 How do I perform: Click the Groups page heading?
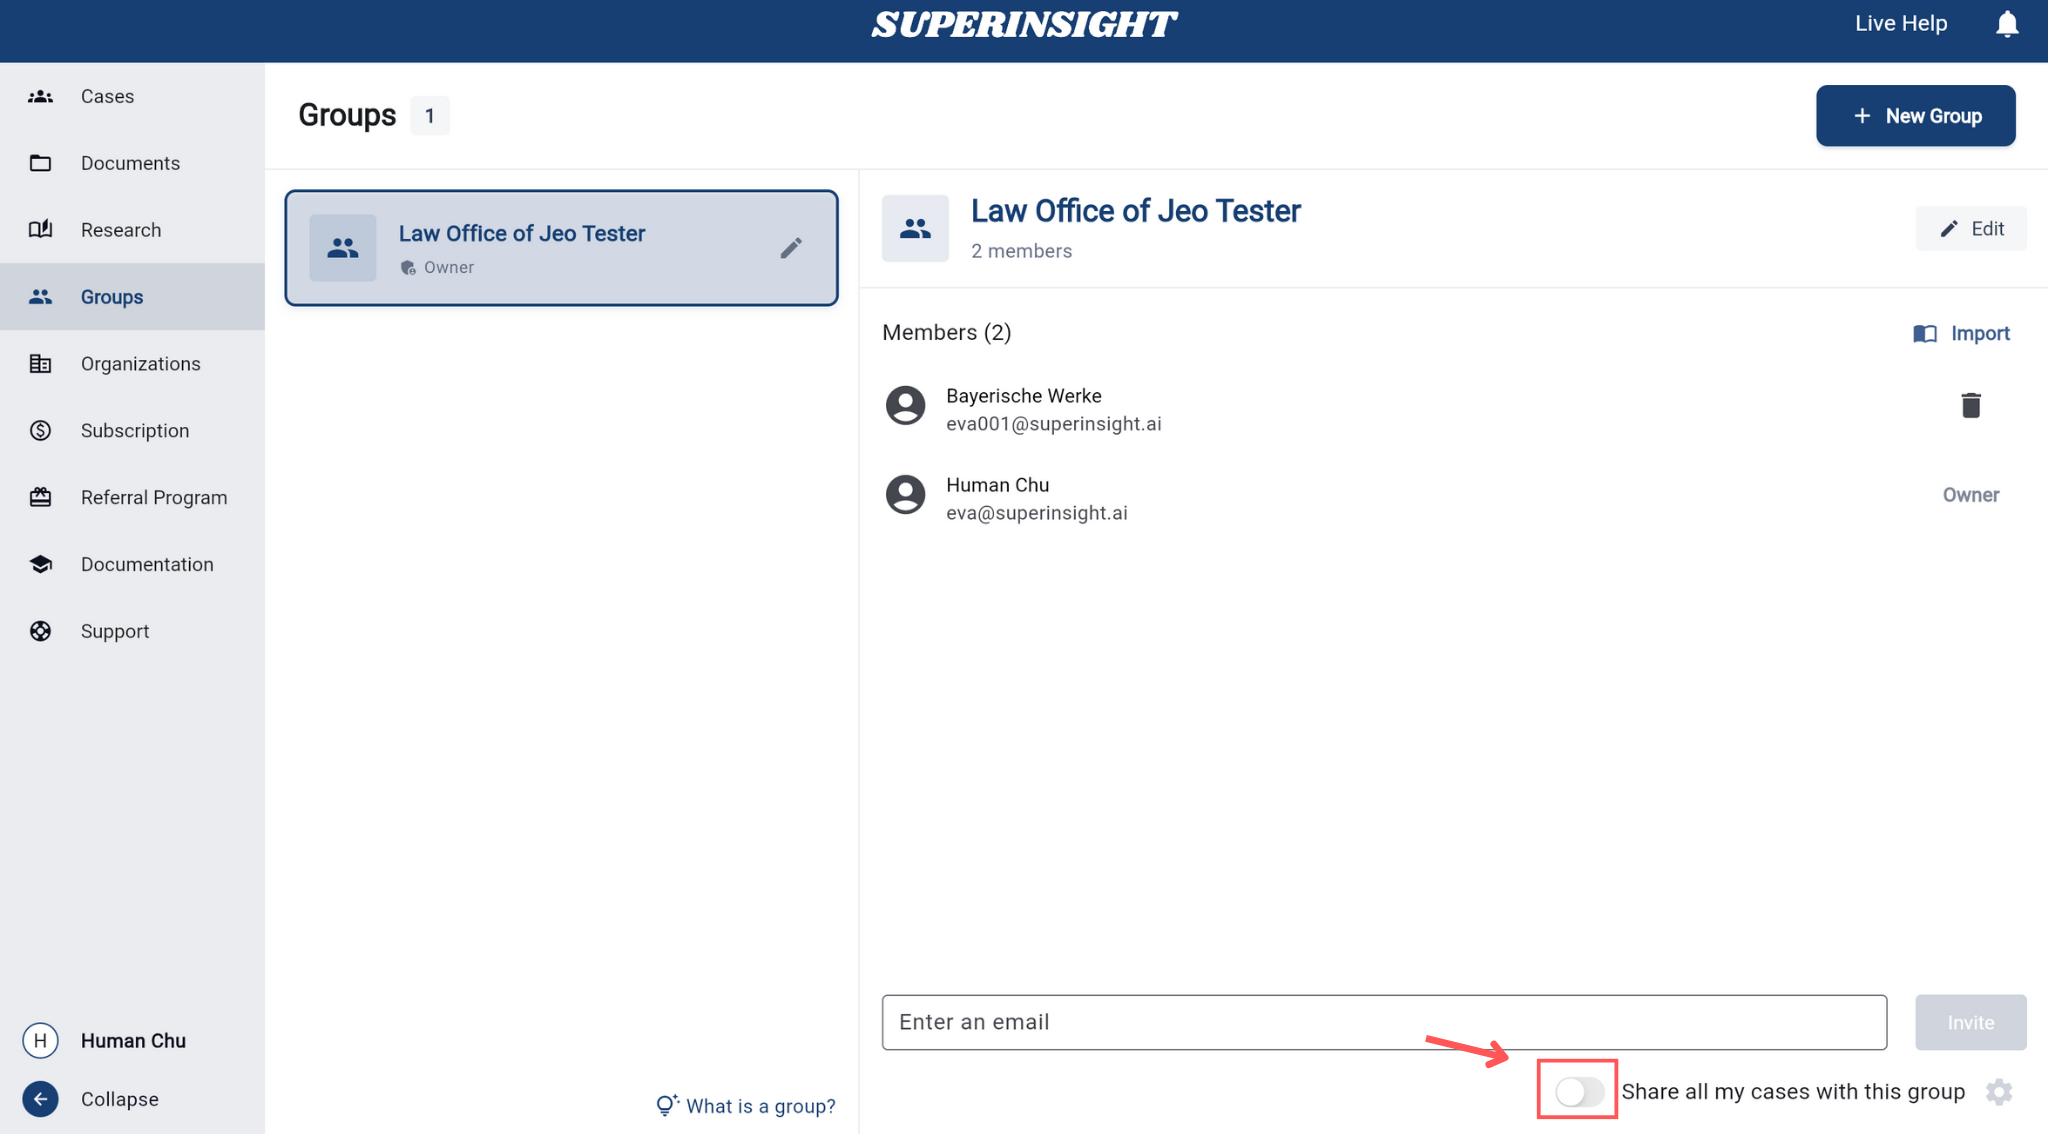[x=347, y=115]
